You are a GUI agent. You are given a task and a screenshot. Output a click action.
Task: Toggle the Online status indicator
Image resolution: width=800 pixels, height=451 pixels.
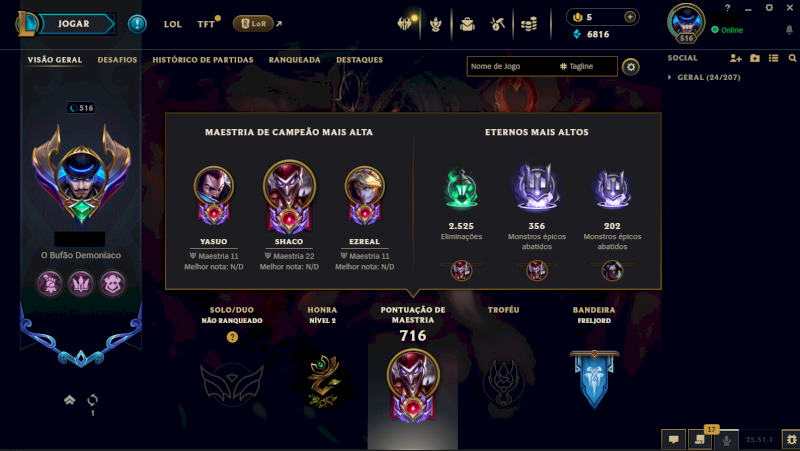pos(727,30)
